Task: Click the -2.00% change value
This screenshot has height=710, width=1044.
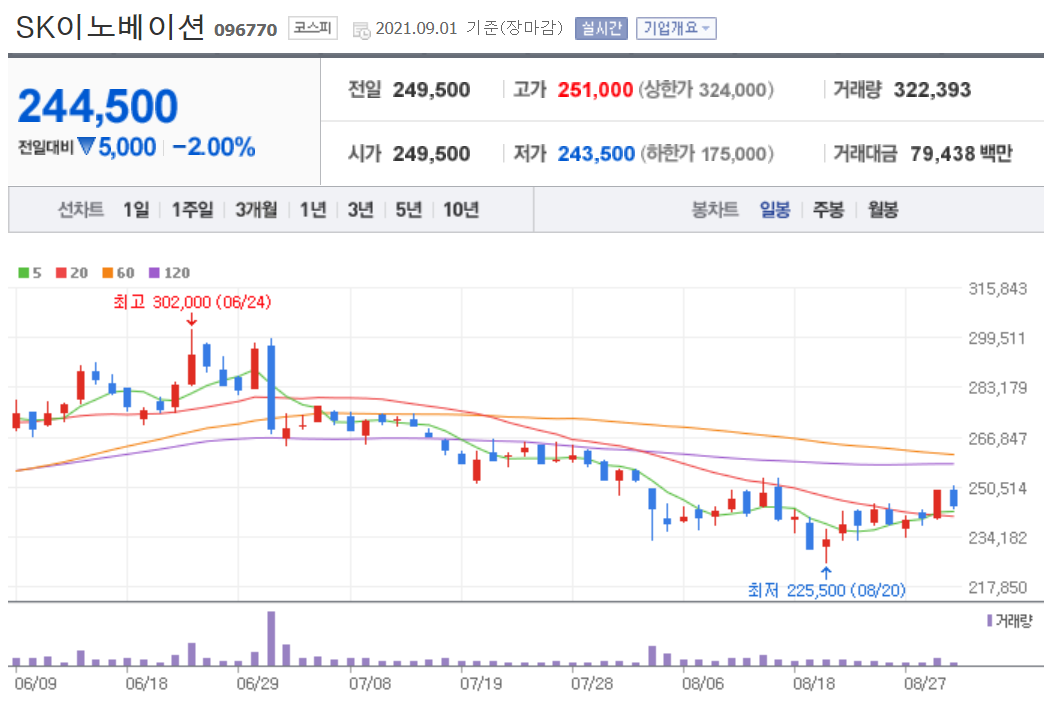Action: pos(214,147)
